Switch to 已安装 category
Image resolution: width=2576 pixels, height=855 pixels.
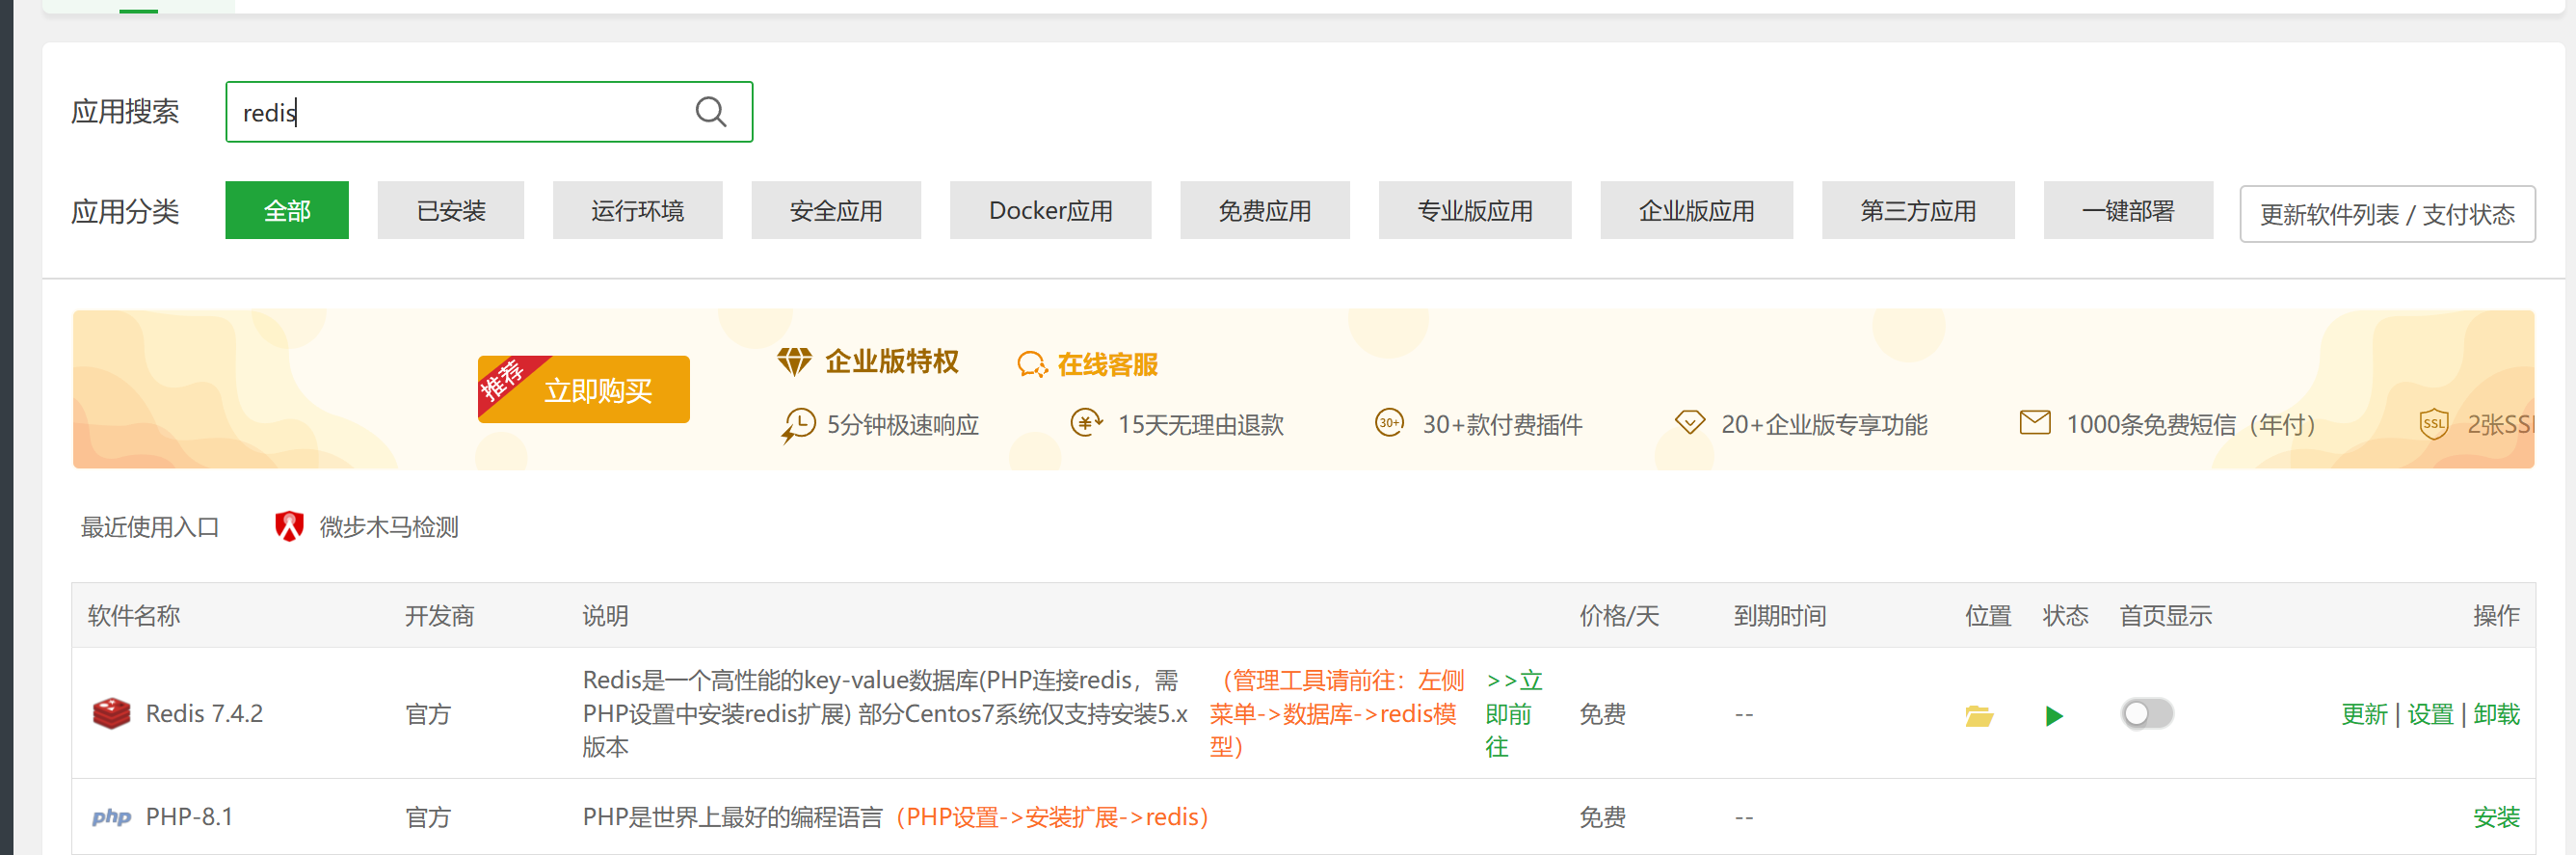[450, 210]
